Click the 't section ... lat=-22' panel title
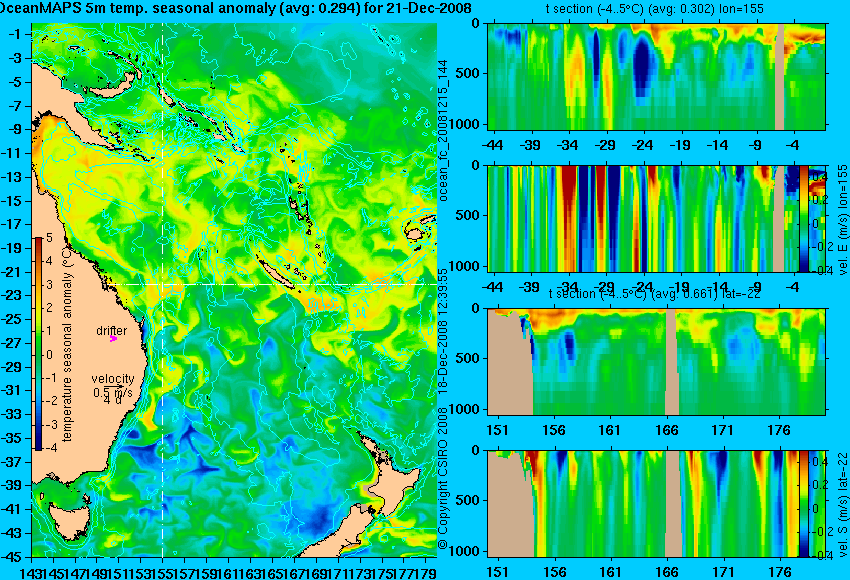The height and width of the screenshot is (580, 850). [x=654, y=294]
